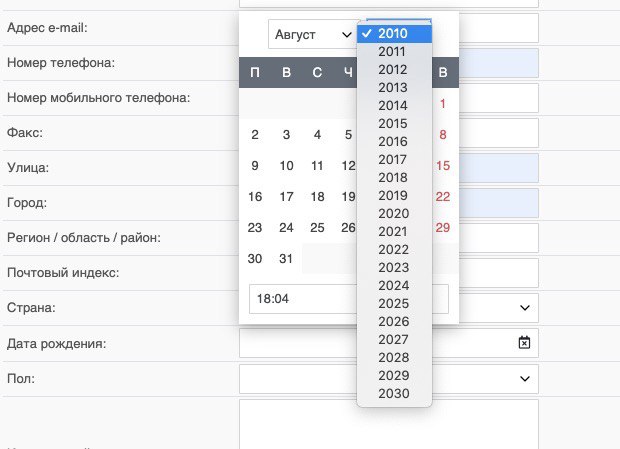This screenshot has width=620, height=449.
Task: Focus the Почтовый индекс input field
Action: (499, 273)
